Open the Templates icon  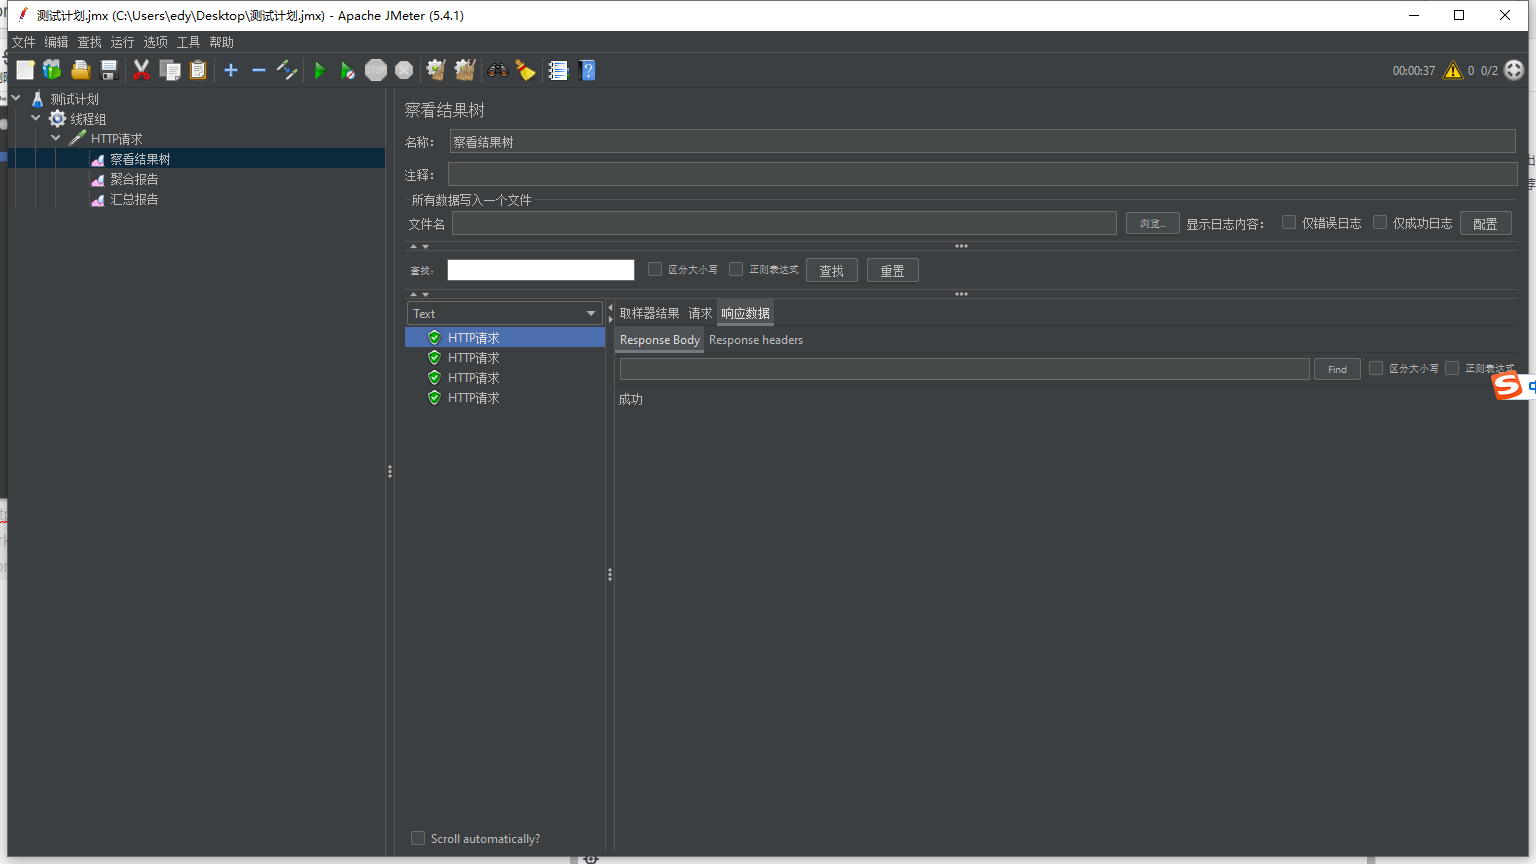pos(52,70)
